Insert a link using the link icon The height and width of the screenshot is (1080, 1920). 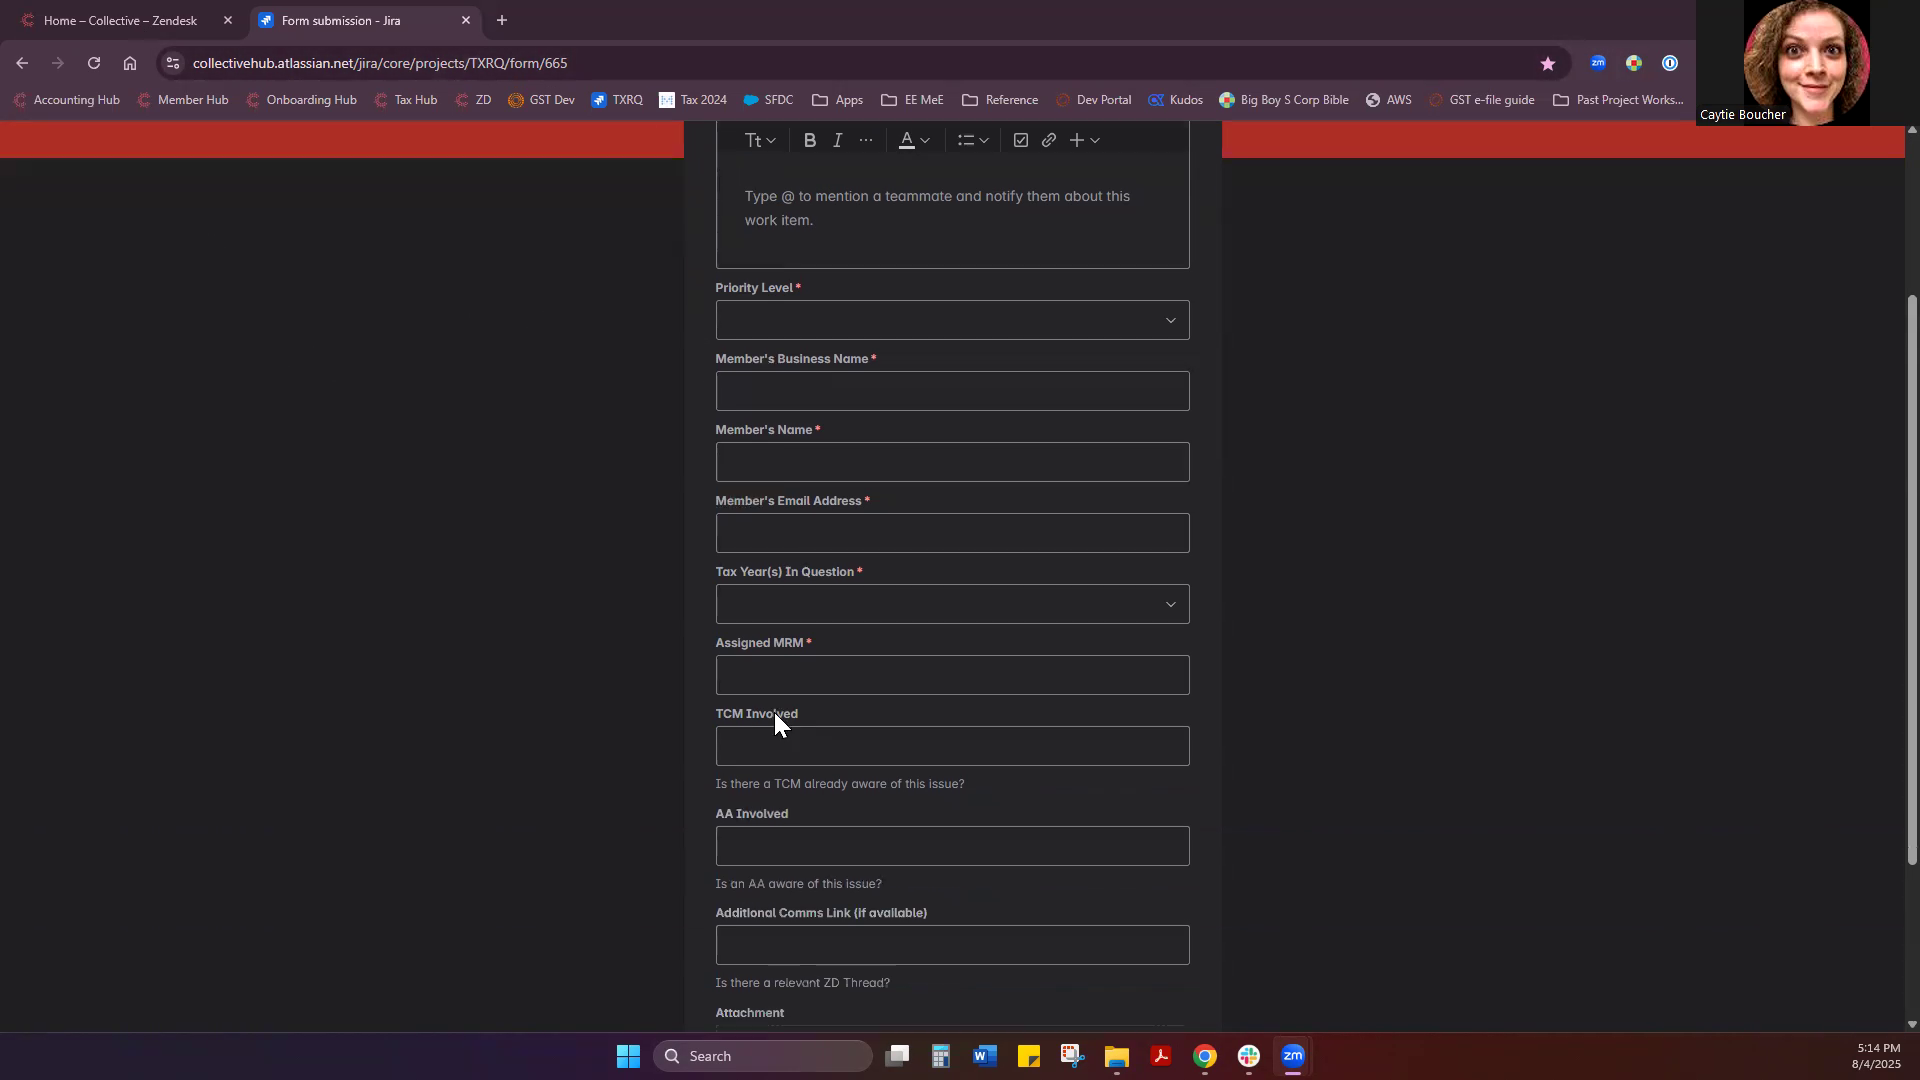click(1048, 141)
